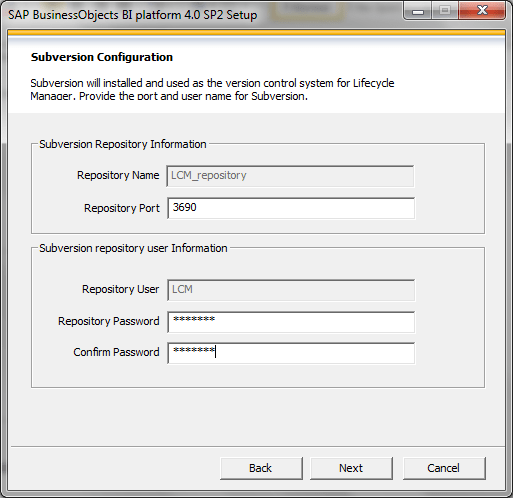The image size is (513, 498).
Task: Click the disabled maximize window button
Action: click(445, 11)
